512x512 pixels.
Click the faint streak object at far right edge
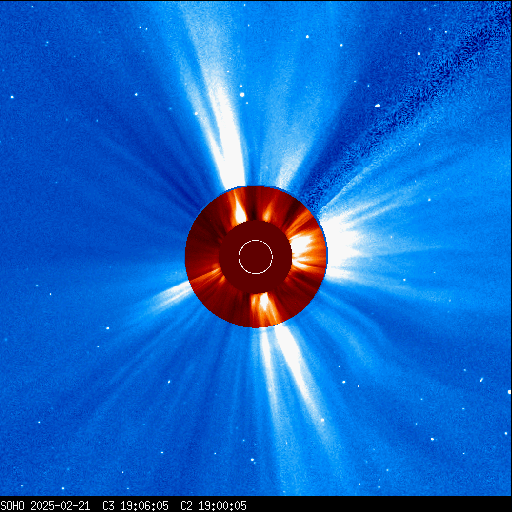(481, 380)
